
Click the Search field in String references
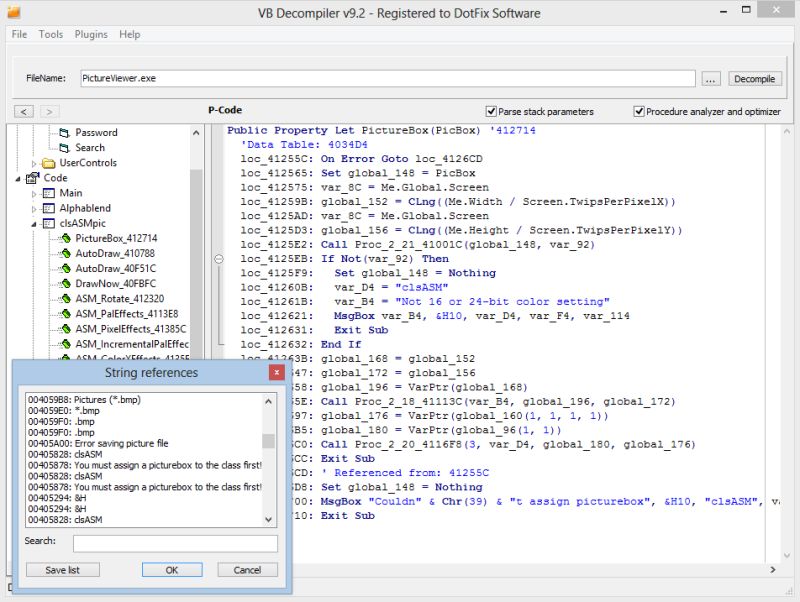[x=175, y=543]
